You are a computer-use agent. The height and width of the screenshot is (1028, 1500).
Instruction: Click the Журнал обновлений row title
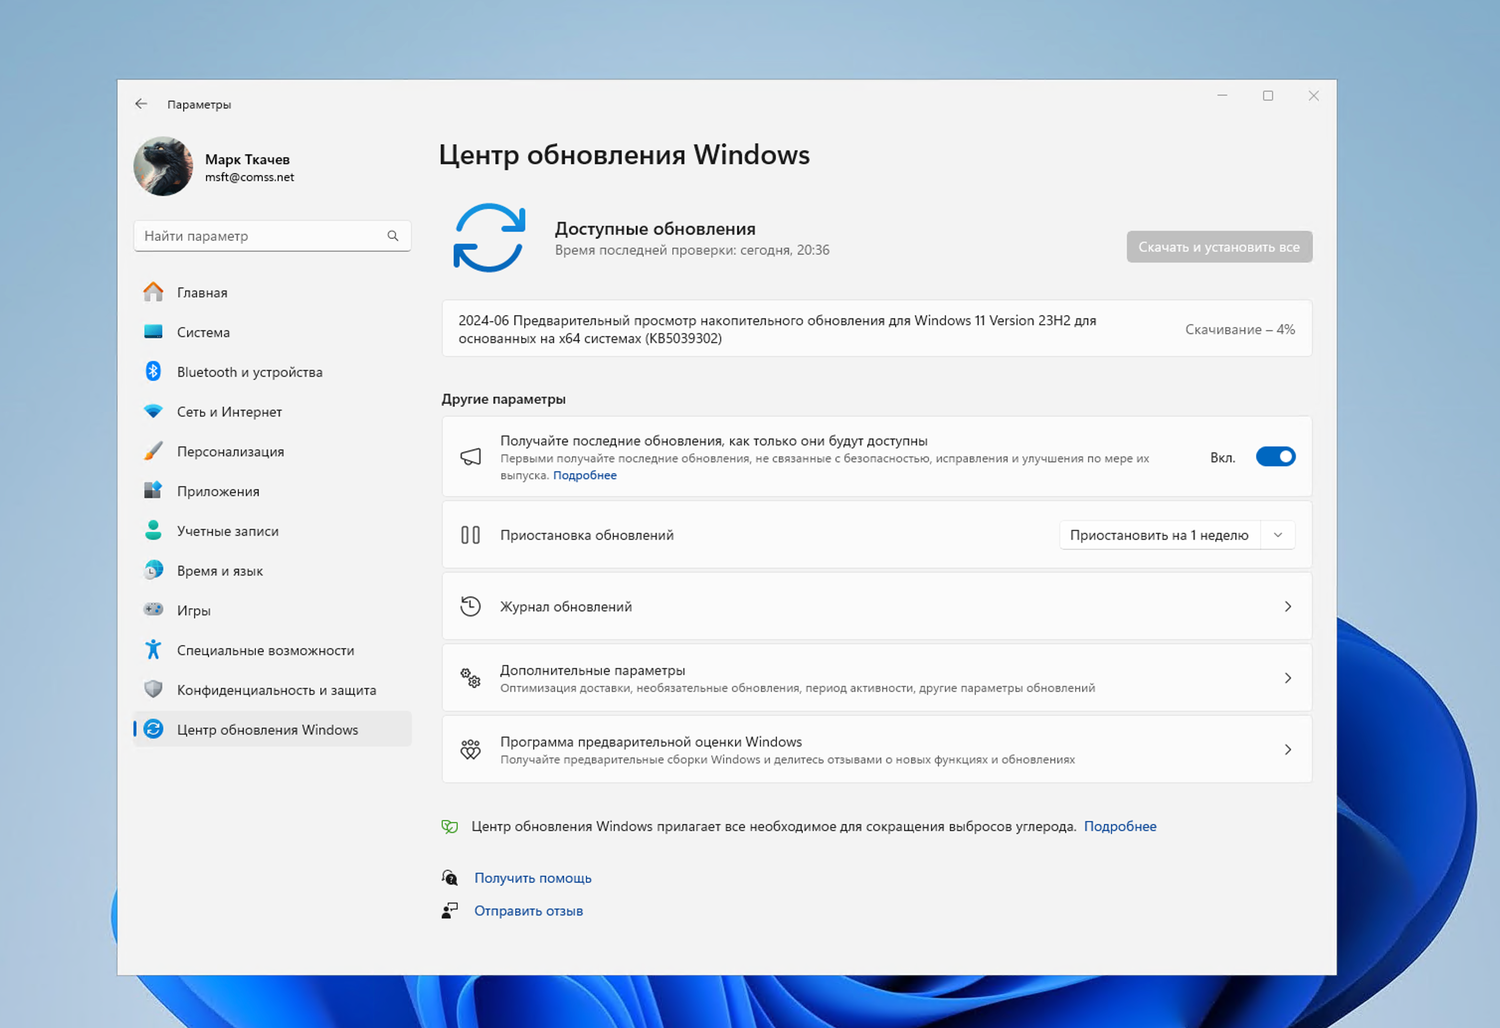(566, 607)
